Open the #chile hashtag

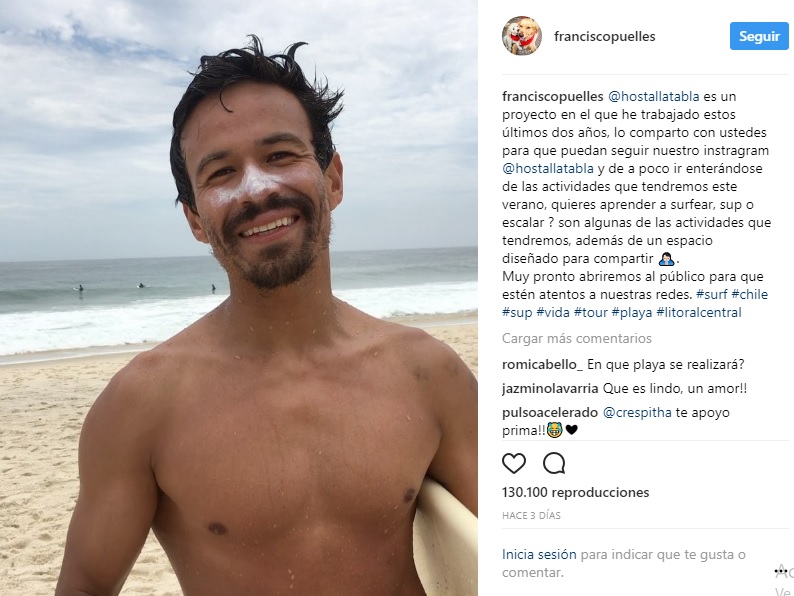pyautogui.click(x=749, y=294)
